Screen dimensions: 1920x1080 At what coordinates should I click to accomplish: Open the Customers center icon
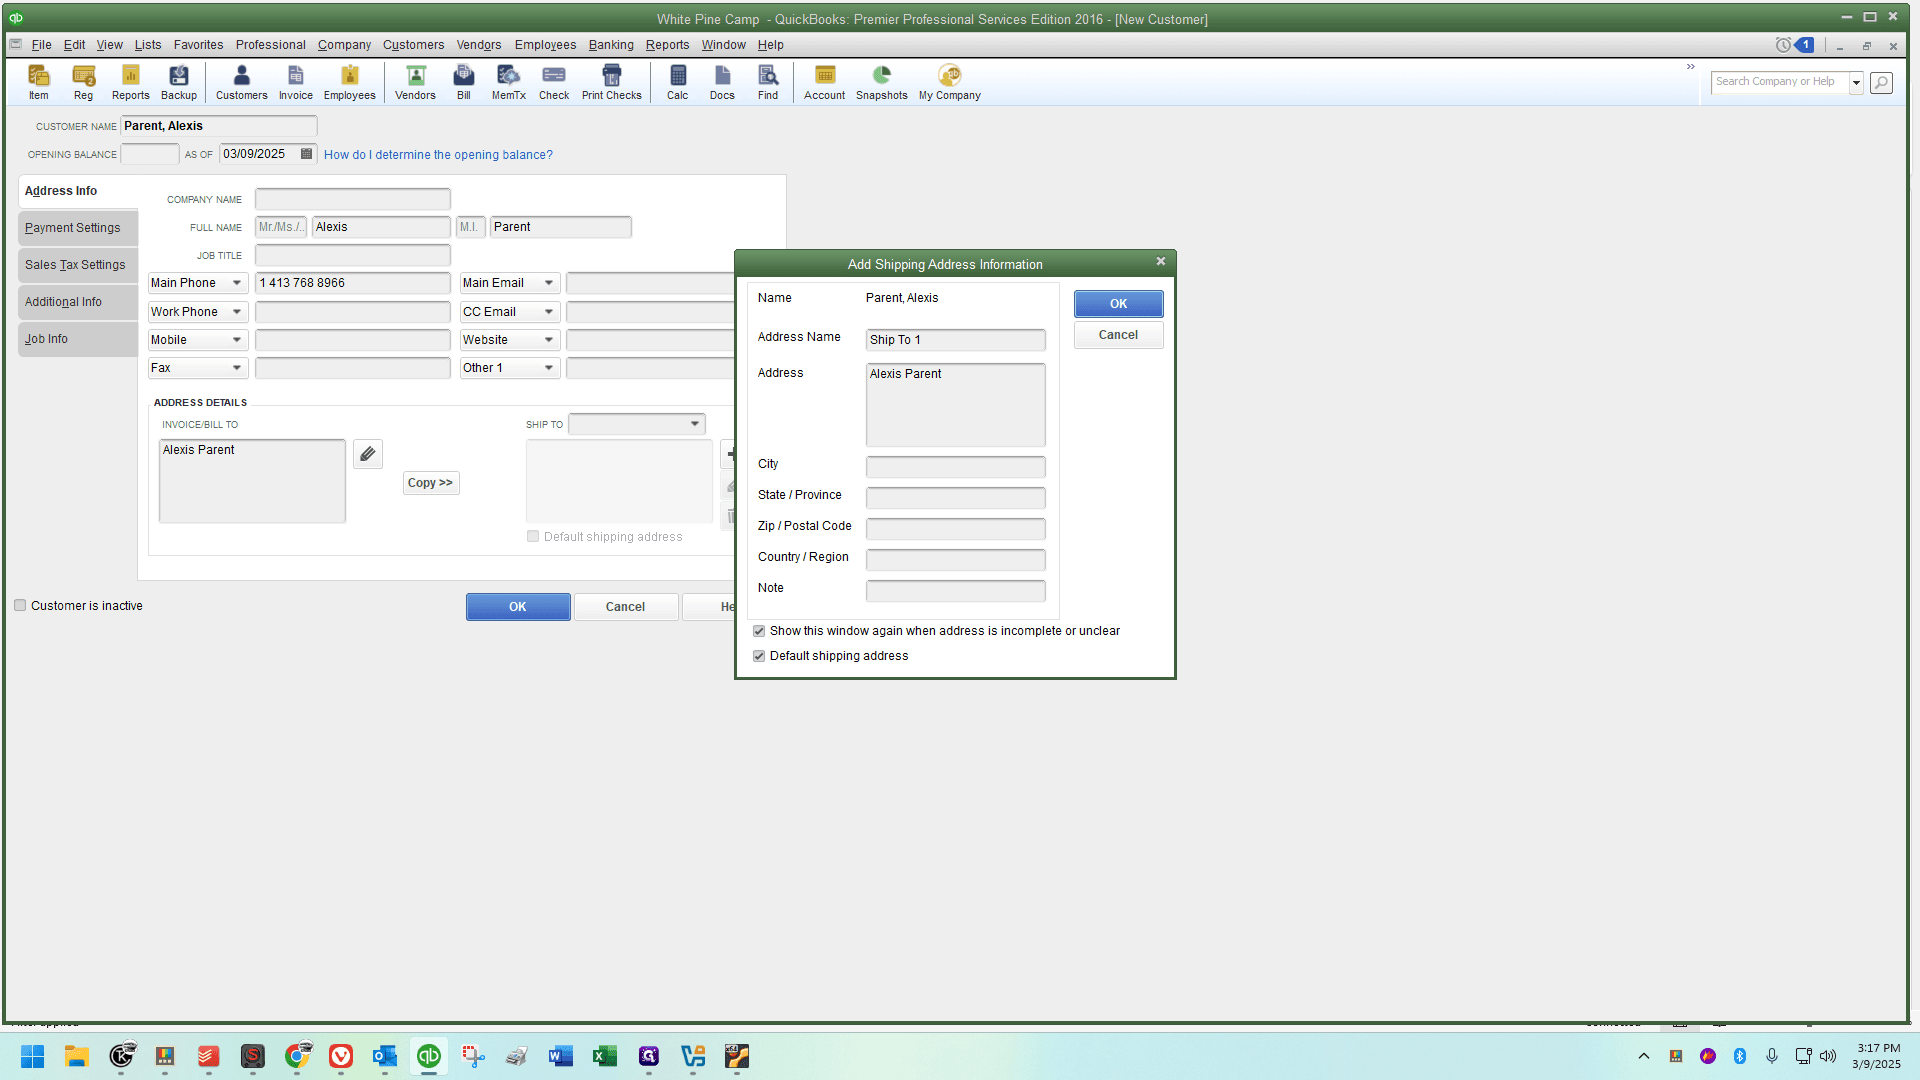coord(241,82)
